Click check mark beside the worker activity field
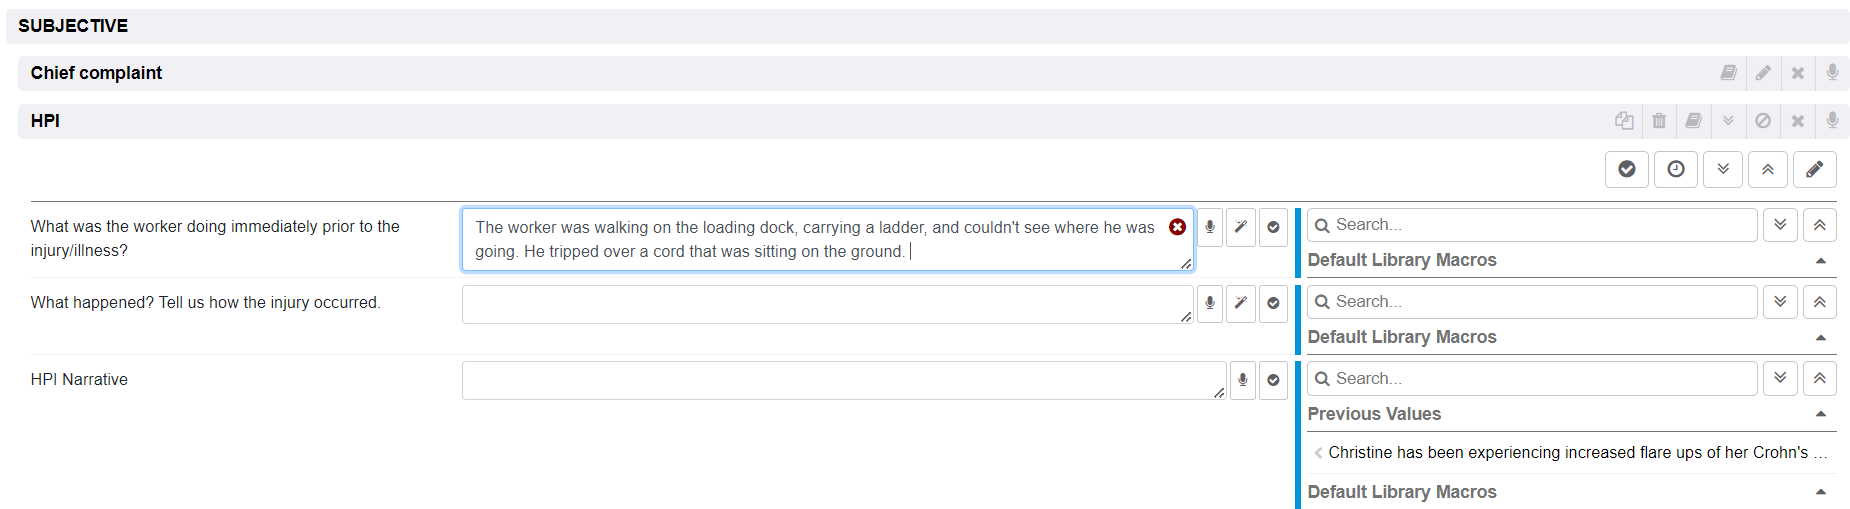This screenshot has height=509, width=1850. click(1273, 227)
